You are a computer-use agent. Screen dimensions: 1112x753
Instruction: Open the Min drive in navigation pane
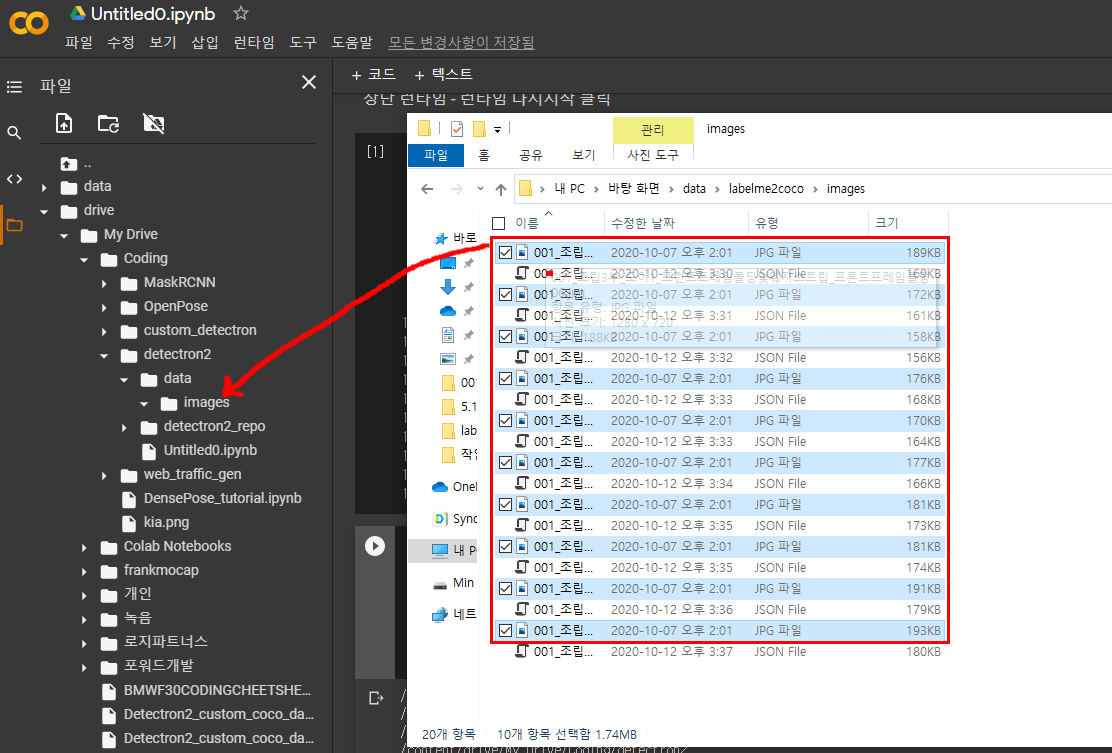click(x=454, y=582)
